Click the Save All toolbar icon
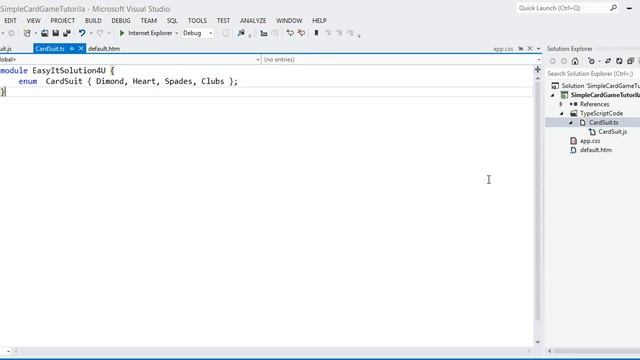This screenshot has height=360, width=640. [x=67, y=33]
